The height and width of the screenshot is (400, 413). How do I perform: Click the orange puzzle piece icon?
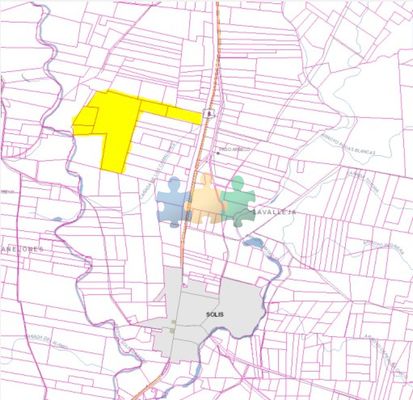coord(205,198)
